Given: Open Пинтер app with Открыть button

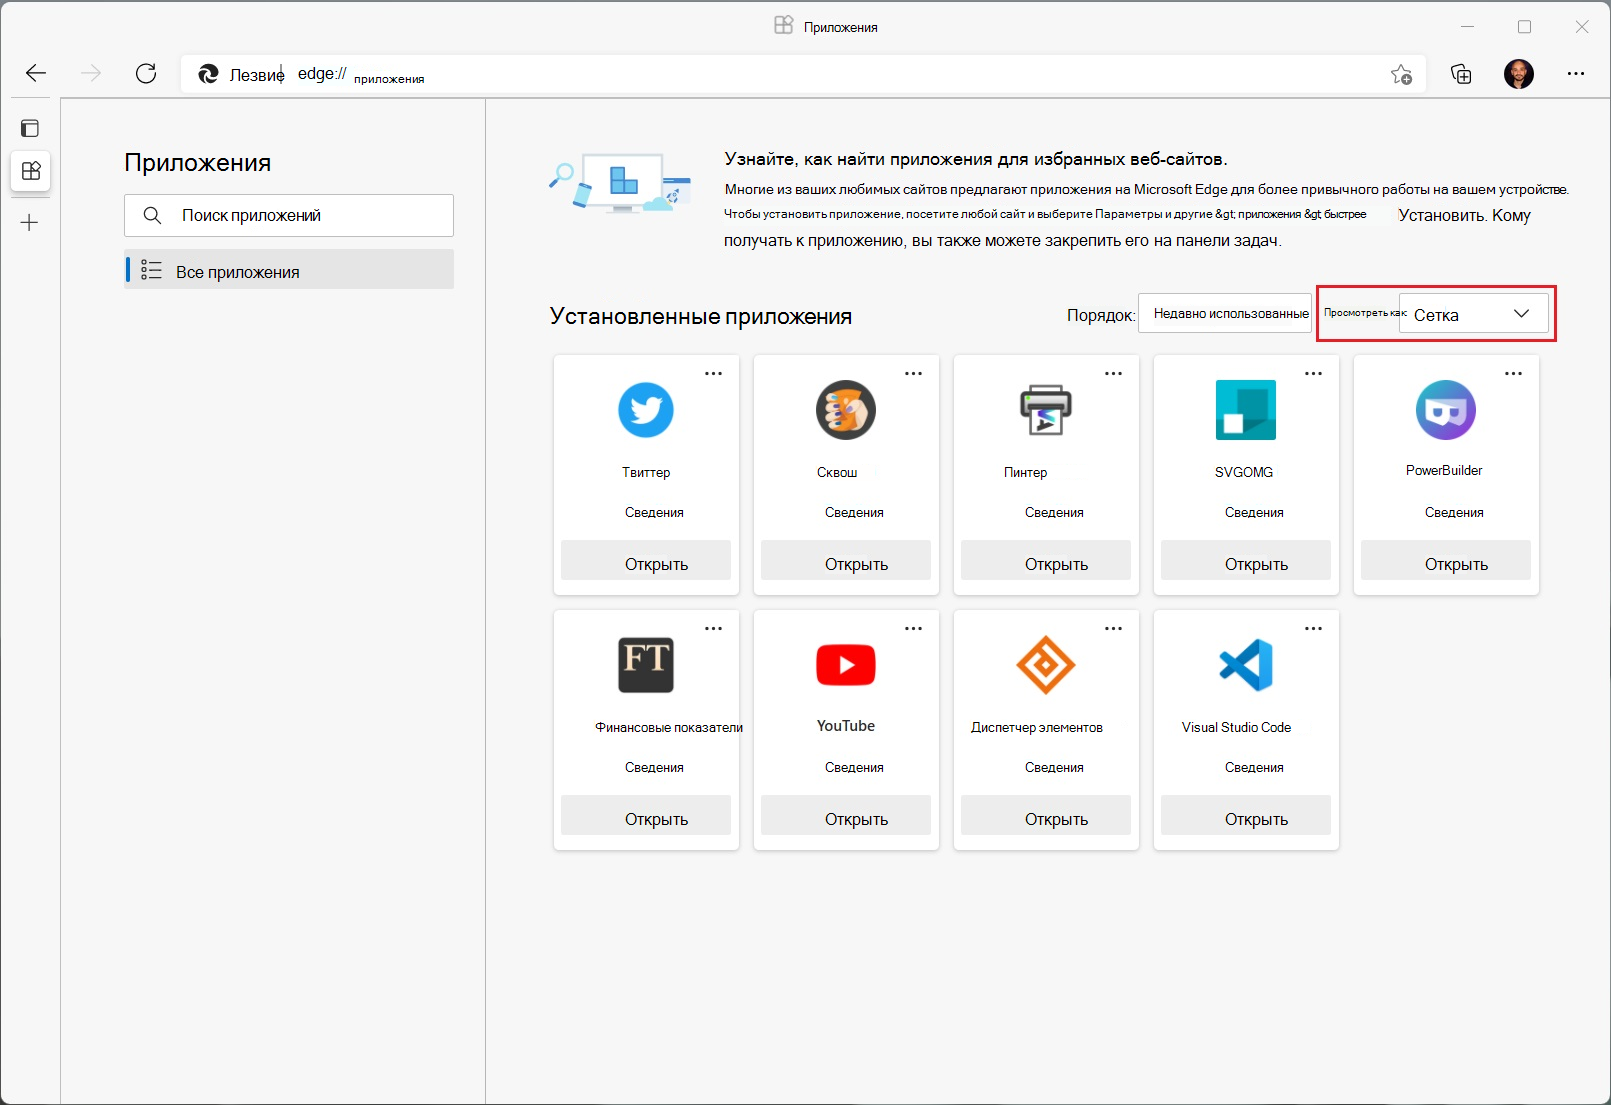Looking at the screenshot, I should tap(1046, 562).
